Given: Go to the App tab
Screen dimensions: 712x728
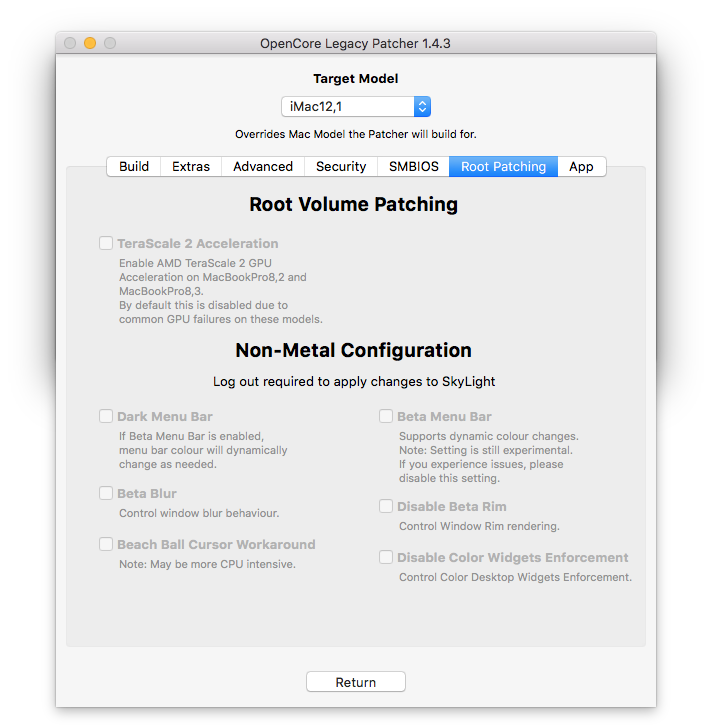Looking at the screenshot, I should [581, 167].
